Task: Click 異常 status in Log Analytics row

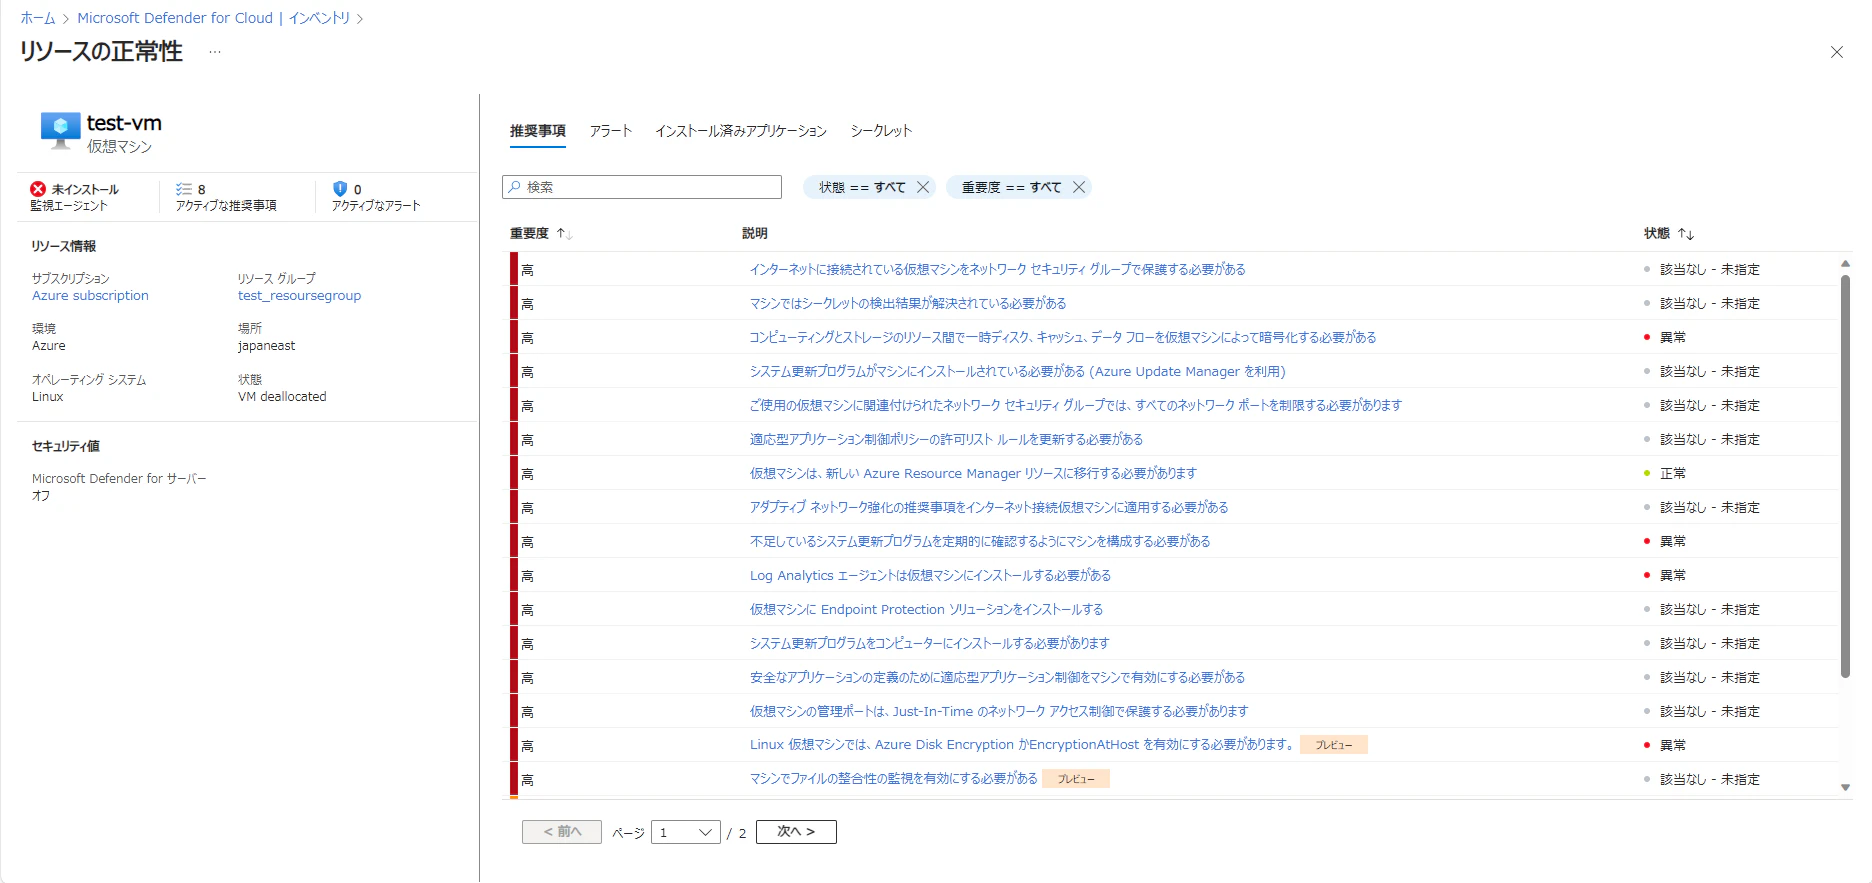Action: tap(1673, 575)
